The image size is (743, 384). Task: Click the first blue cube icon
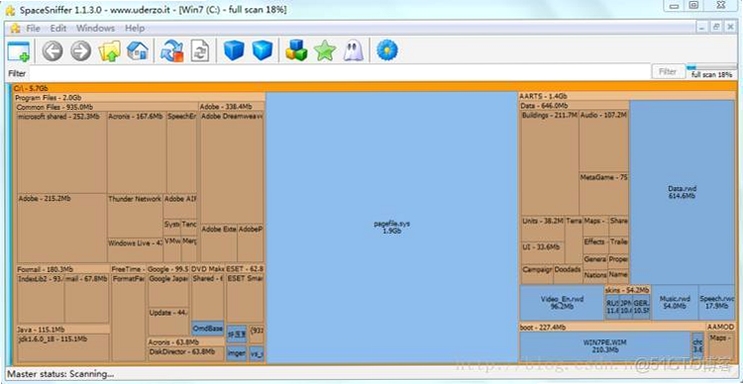234,51
